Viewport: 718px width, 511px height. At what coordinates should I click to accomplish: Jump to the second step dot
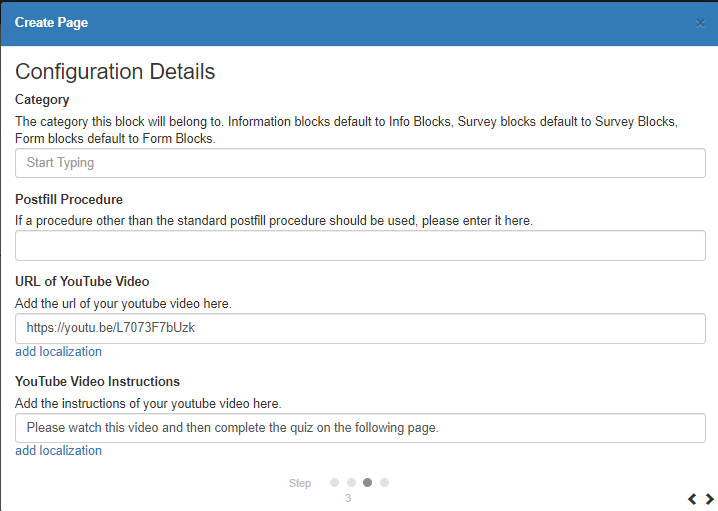pyautogui.click(x=351, y=482)
